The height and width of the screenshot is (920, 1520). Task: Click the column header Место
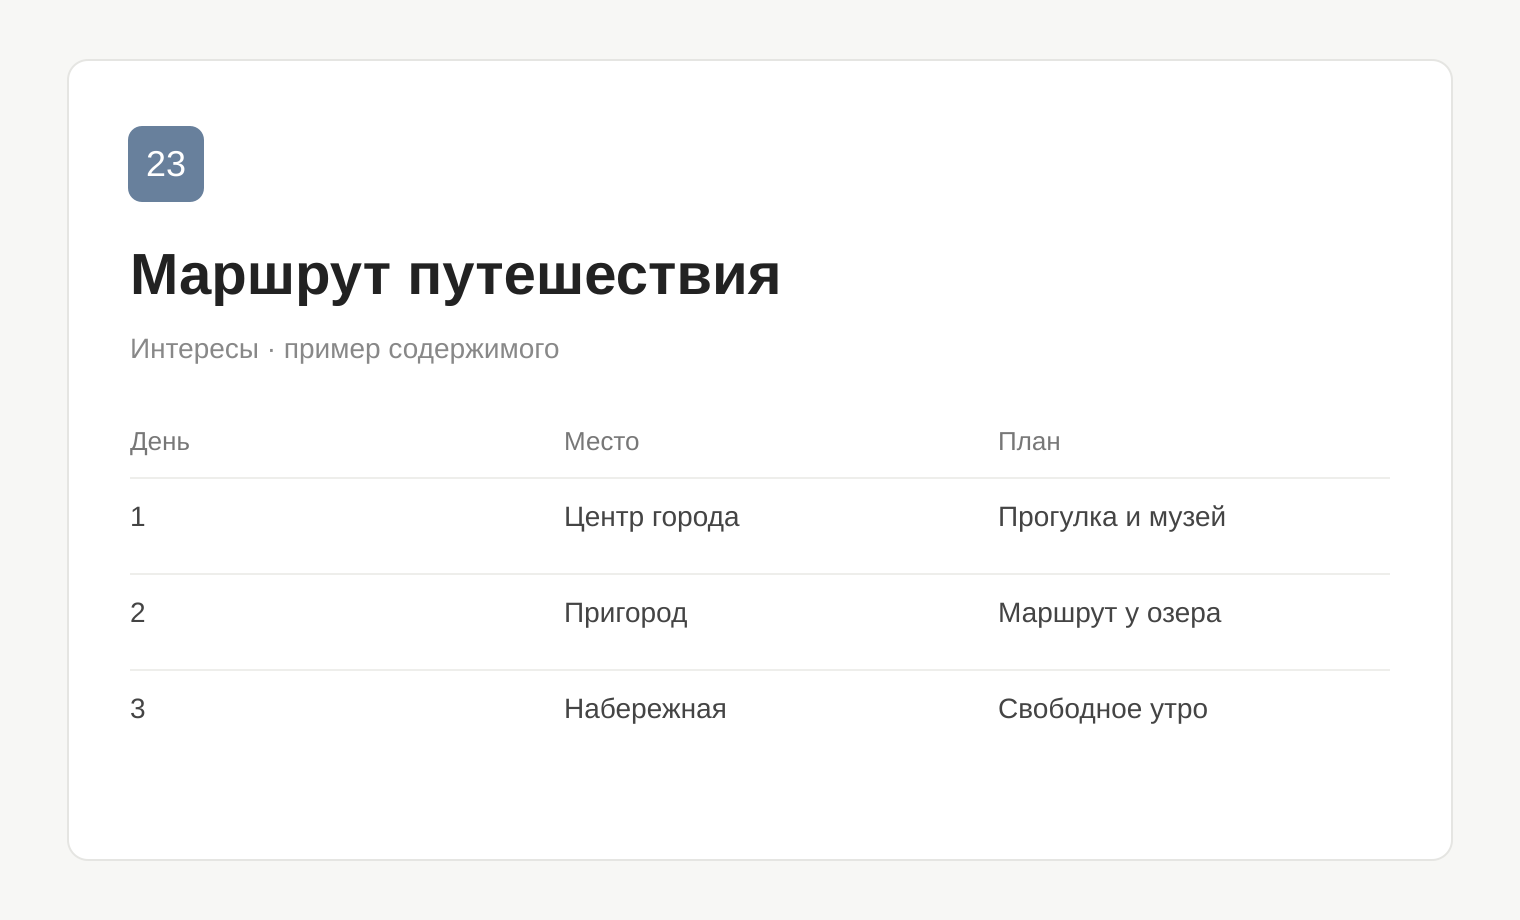(601, 441)
